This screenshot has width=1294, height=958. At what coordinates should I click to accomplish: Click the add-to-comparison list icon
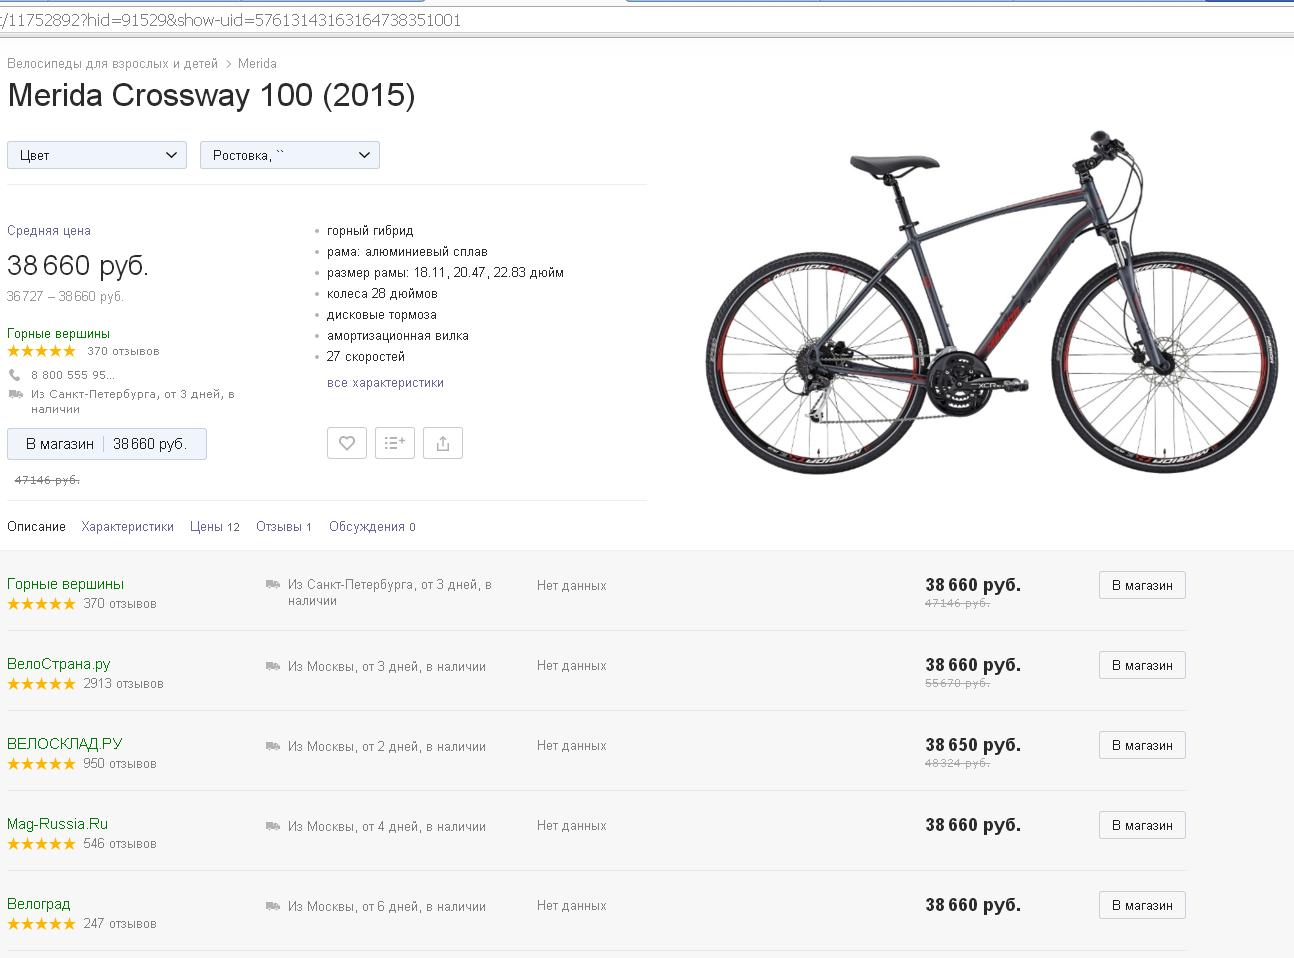pyautogui.click(x=395, y=443)
